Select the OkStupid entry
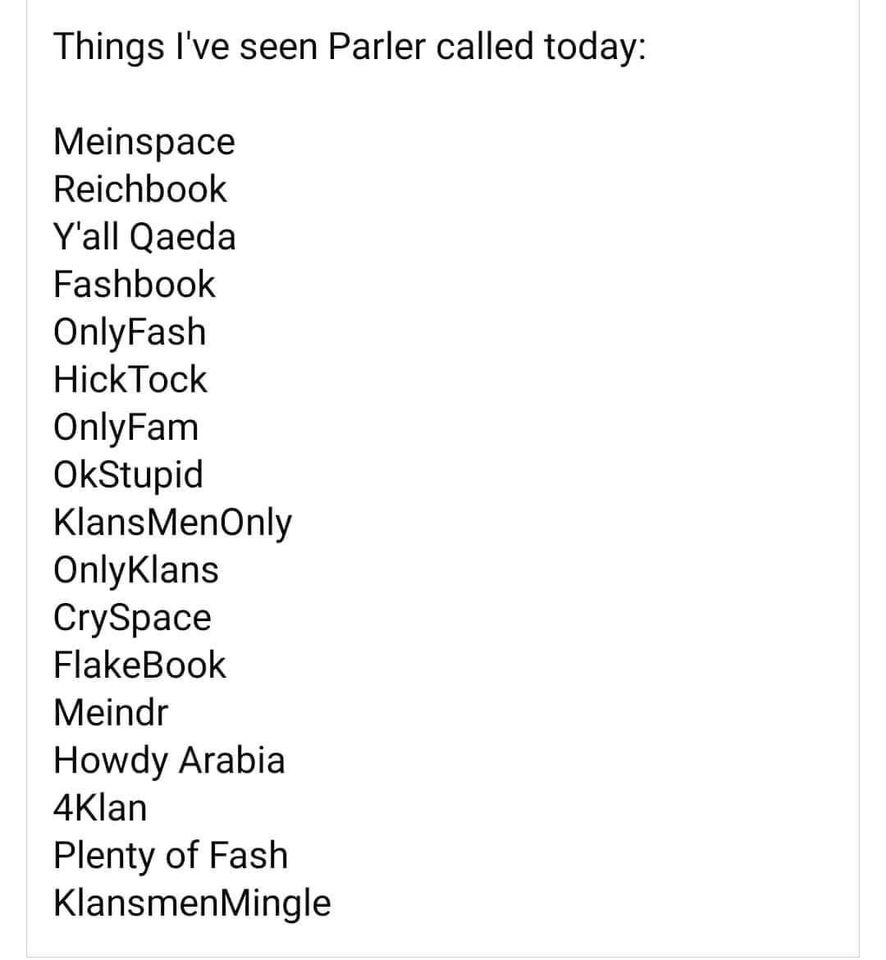The image size is (886, 960). pos(128,475)
